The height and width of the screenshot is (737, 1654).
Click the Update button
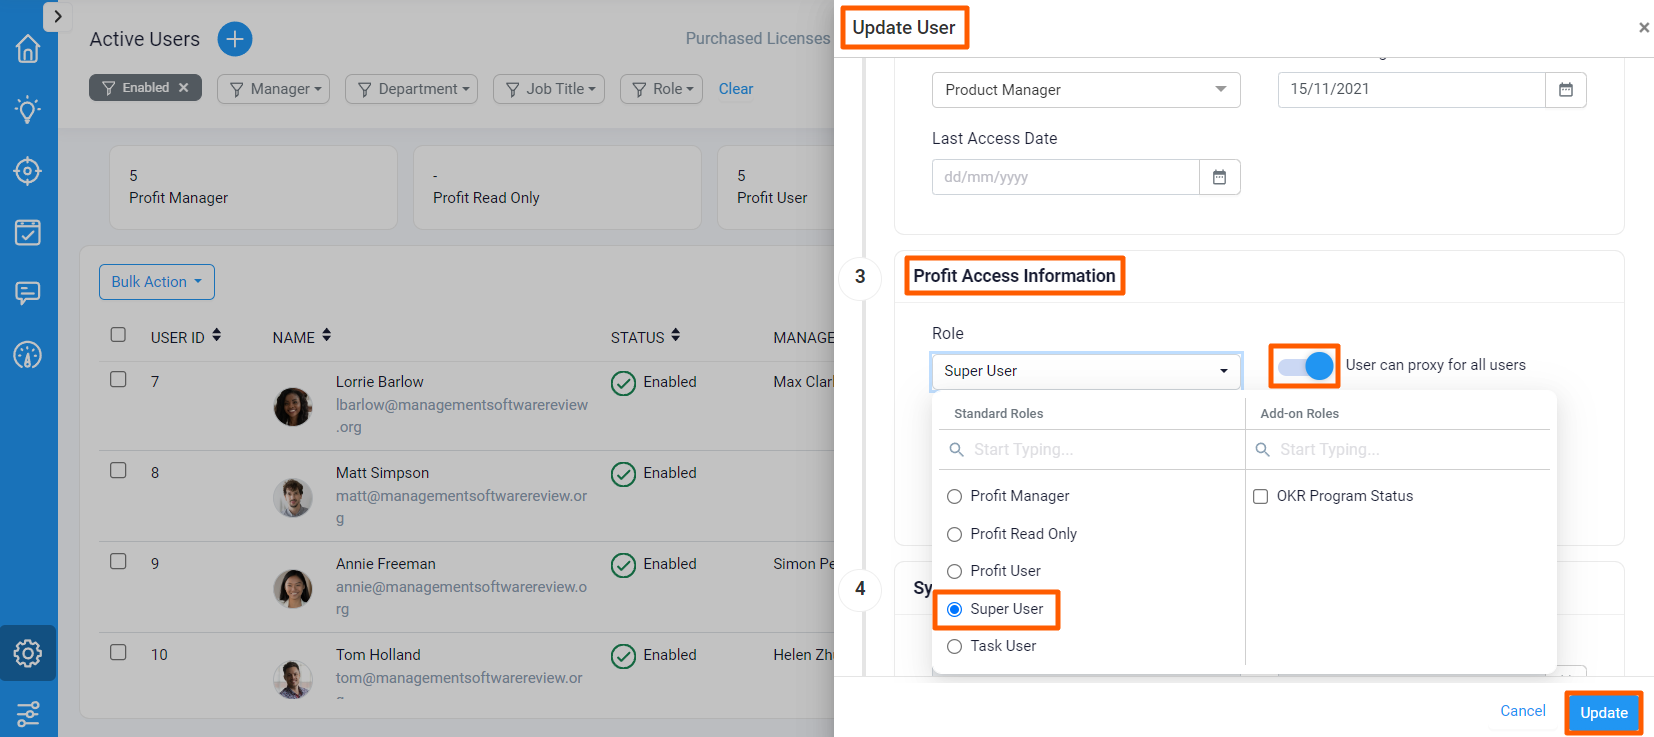tap(1603, 713)
